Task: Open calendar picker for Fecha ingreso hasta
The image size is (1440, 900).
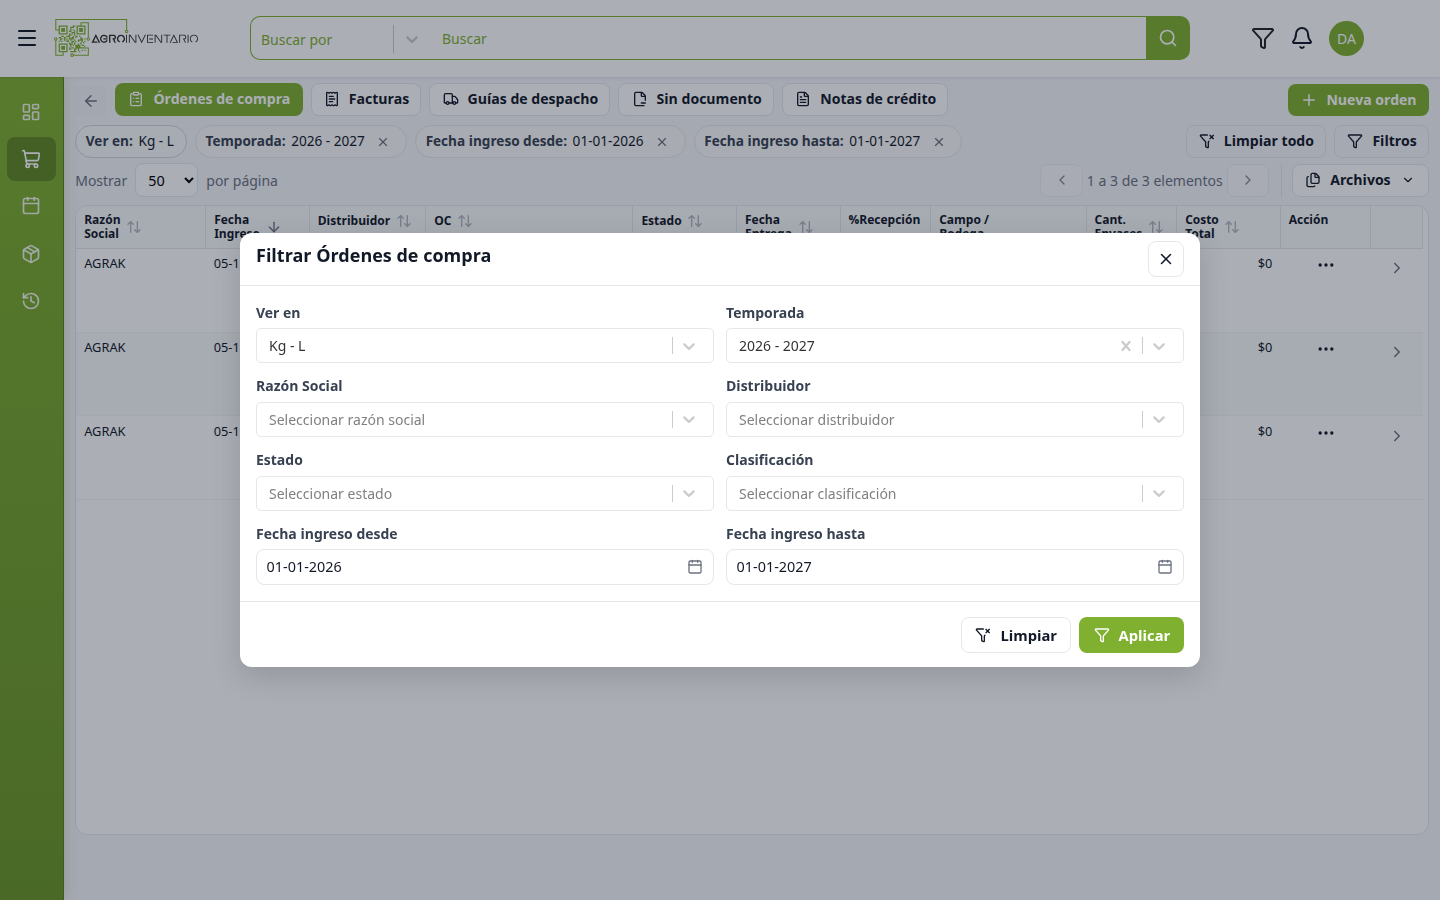Action: click(x=1165, y=567)
